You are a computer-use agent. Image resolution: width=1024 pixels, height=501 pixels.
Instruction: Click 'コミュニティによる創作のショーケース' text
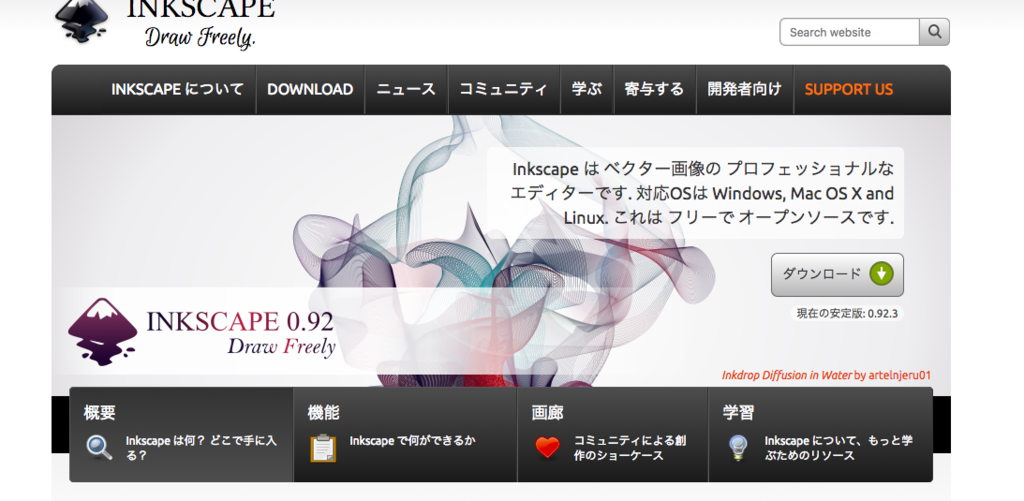click(630, 448)
